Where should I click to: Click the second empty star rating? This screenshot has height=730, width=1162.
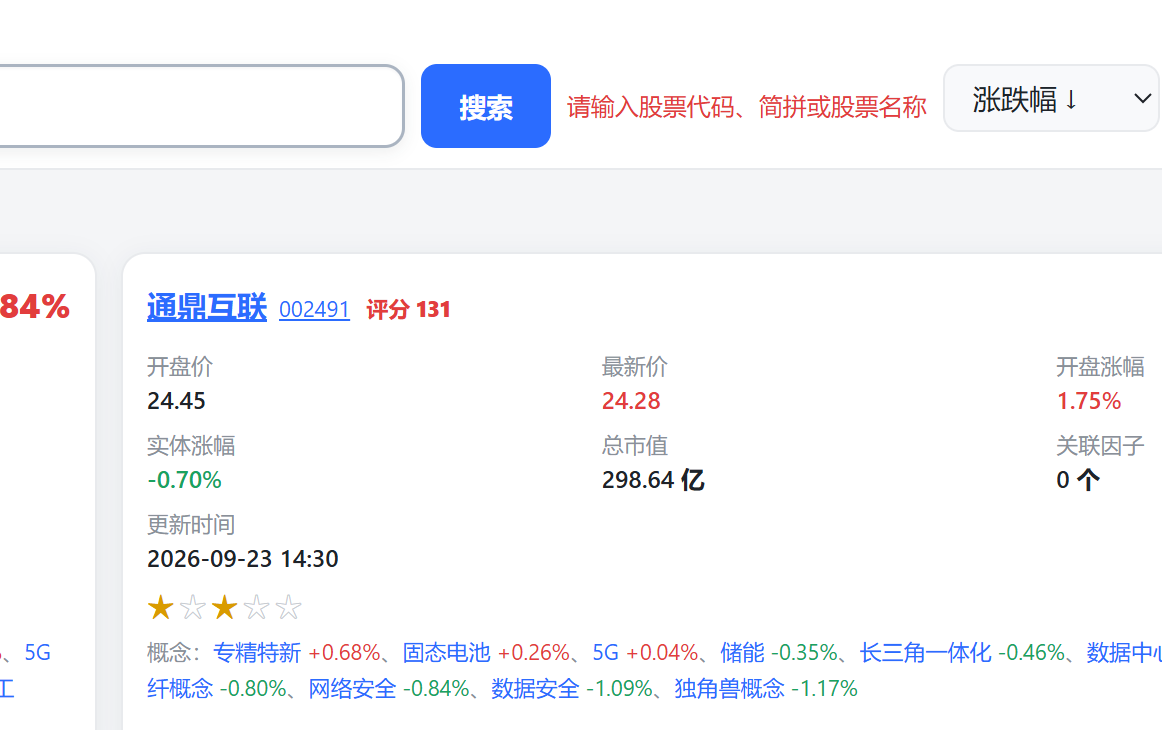(x=193, y=608)
